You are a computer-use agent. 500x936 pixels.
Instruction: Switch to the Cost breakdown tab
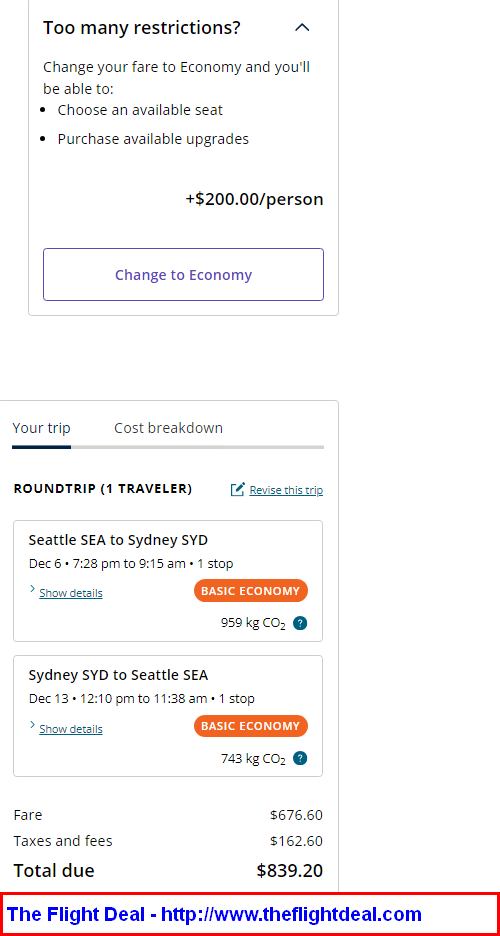pyautogui.click(x=168, y=428)
